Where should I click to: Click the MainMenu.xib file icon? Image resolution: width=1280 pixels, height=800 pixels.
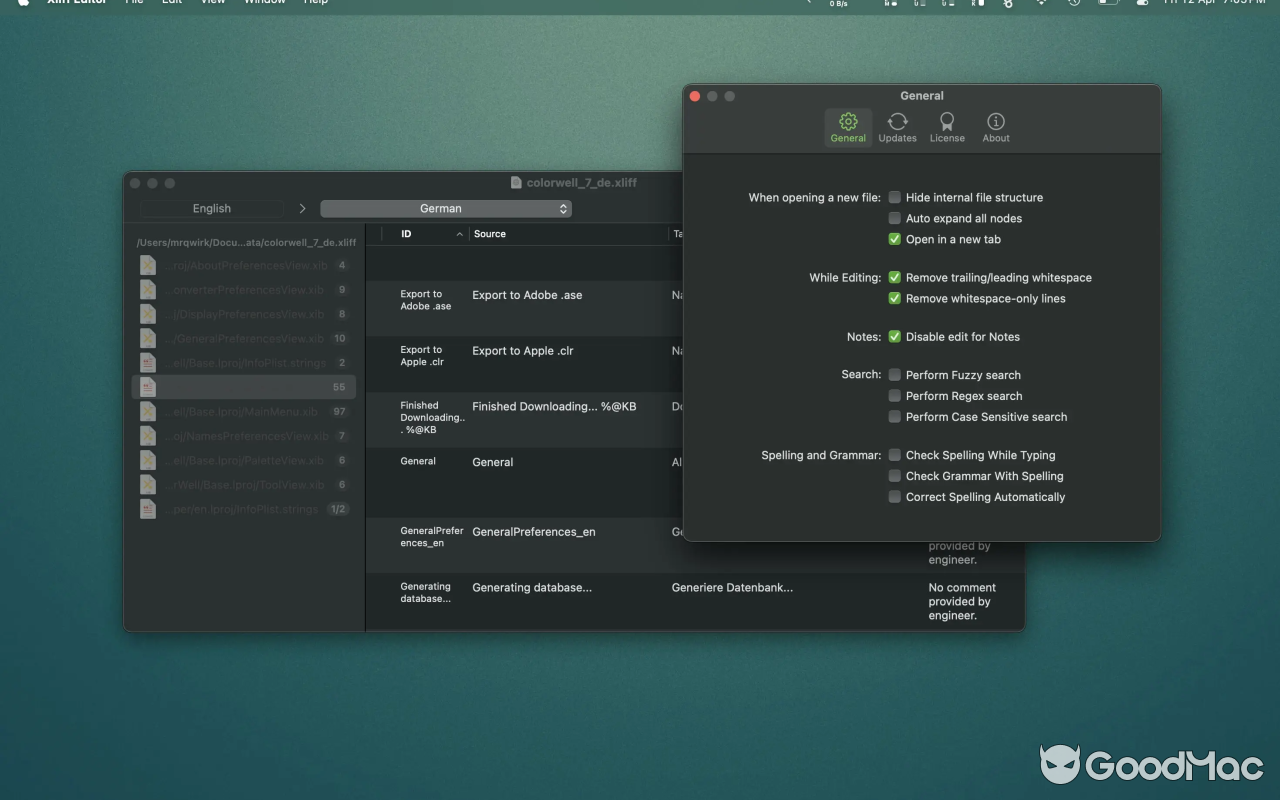pyautogui.click(x=147, y=411)
